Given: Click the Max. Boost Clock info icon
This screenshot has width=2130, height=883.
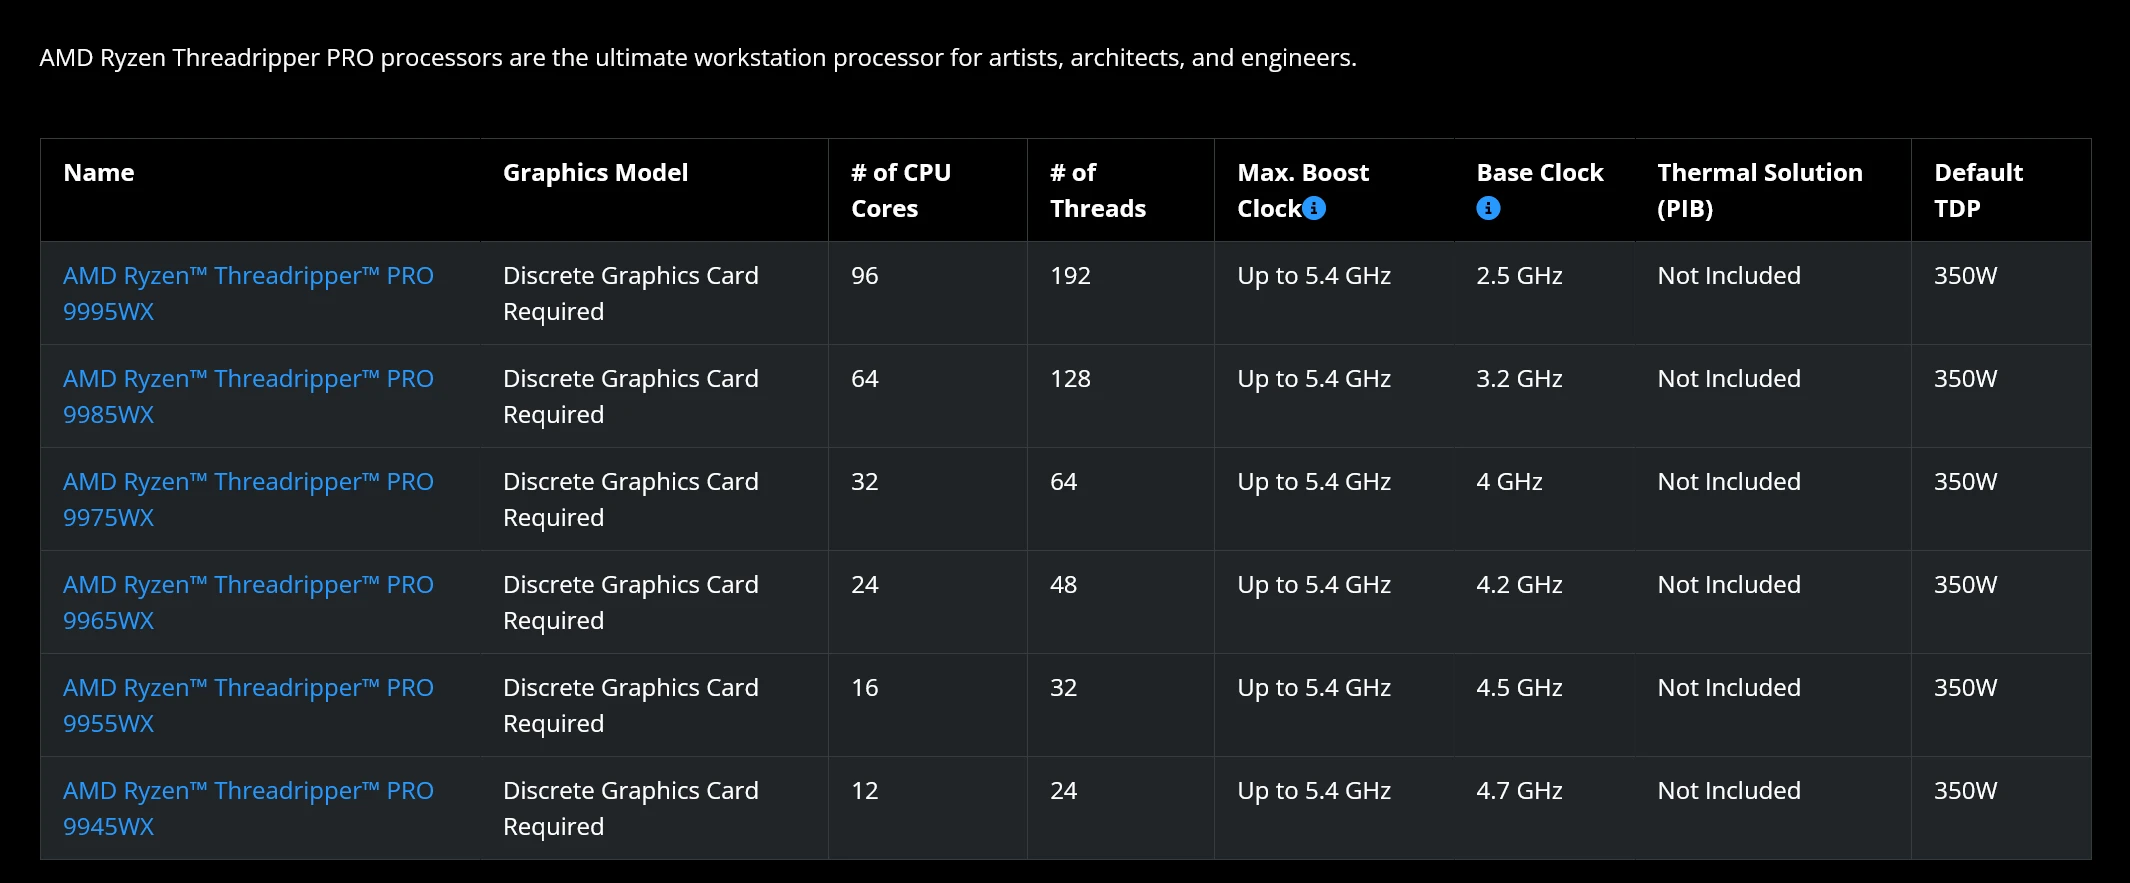Looking at the screenshot, I should 1315,208.
